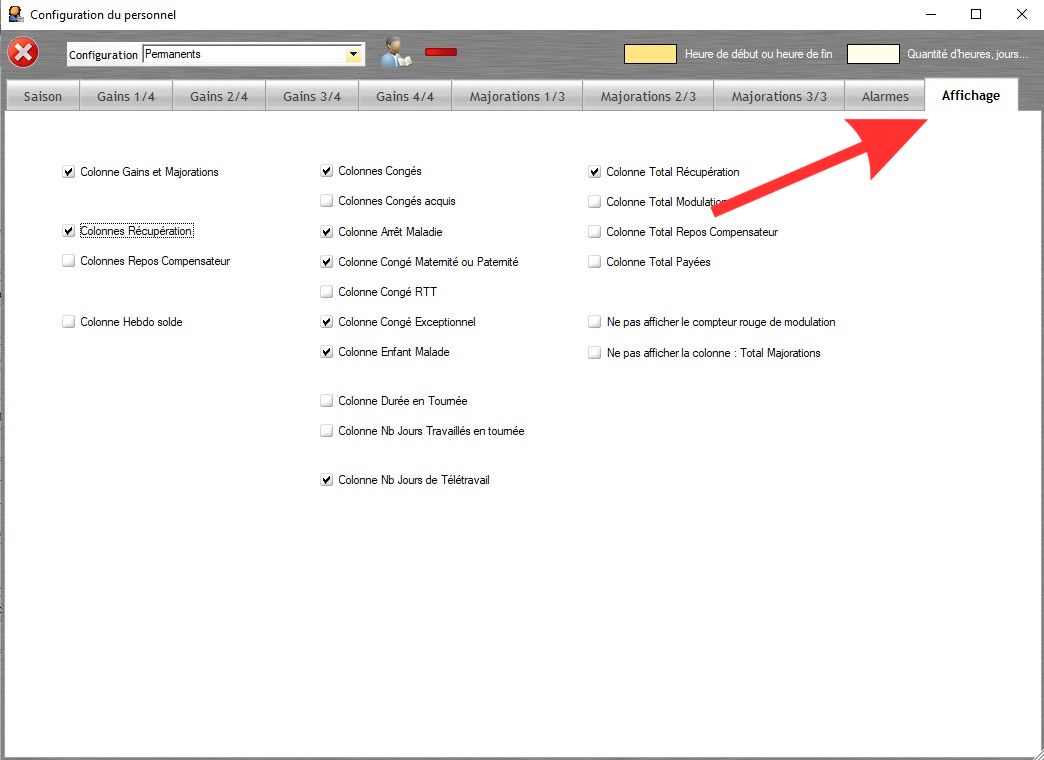Select the white hours quantity swatch
Image resolution: width=1044 pixels, height=760 pixels.
point(873,54)
